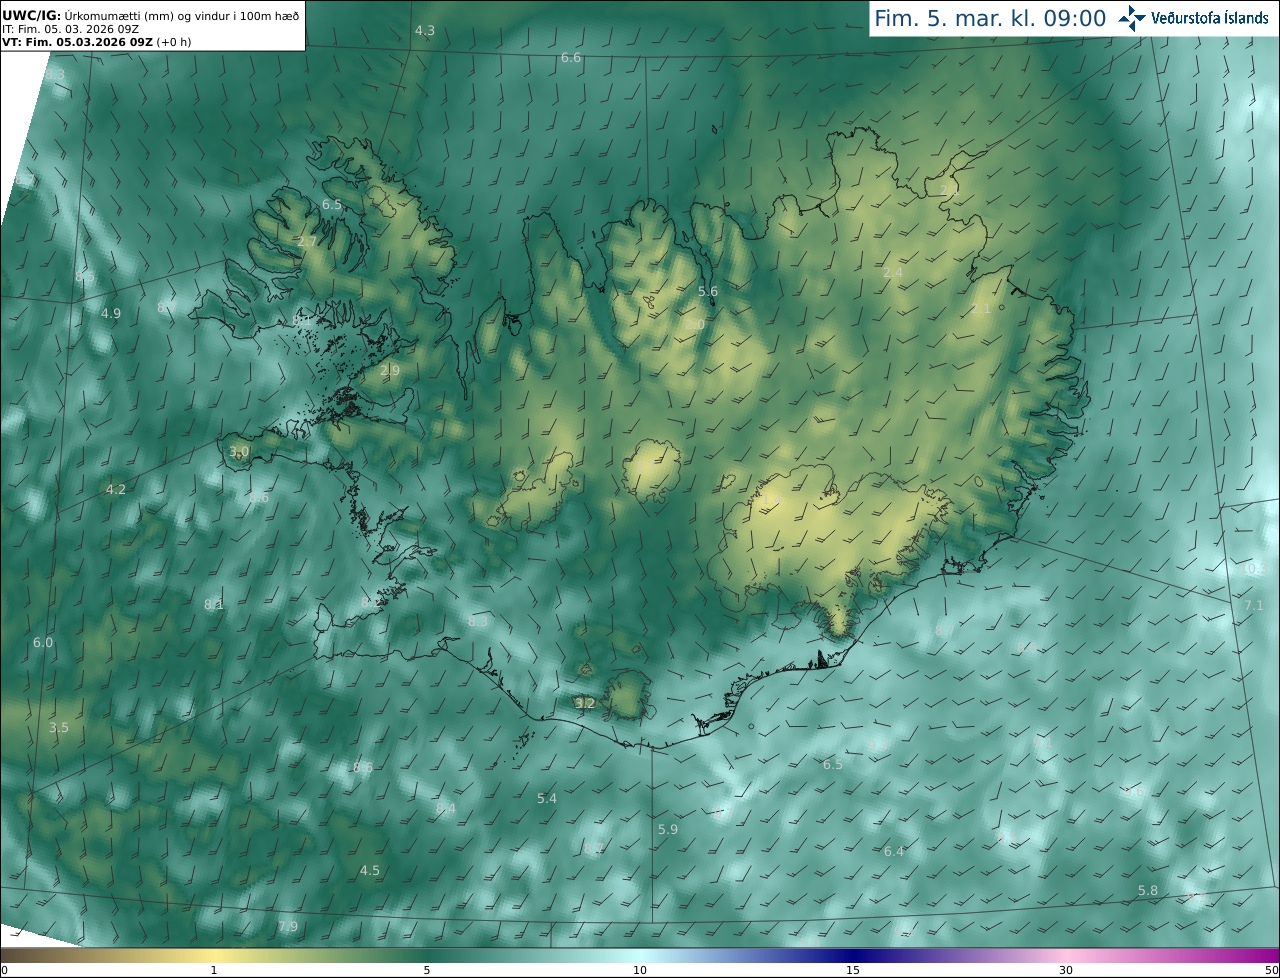Viewport: 1280px width, 978px height.
Task: Click the 'IT: Fim. 05. 03. 2026 09Z' line
Action: point(70,29)
